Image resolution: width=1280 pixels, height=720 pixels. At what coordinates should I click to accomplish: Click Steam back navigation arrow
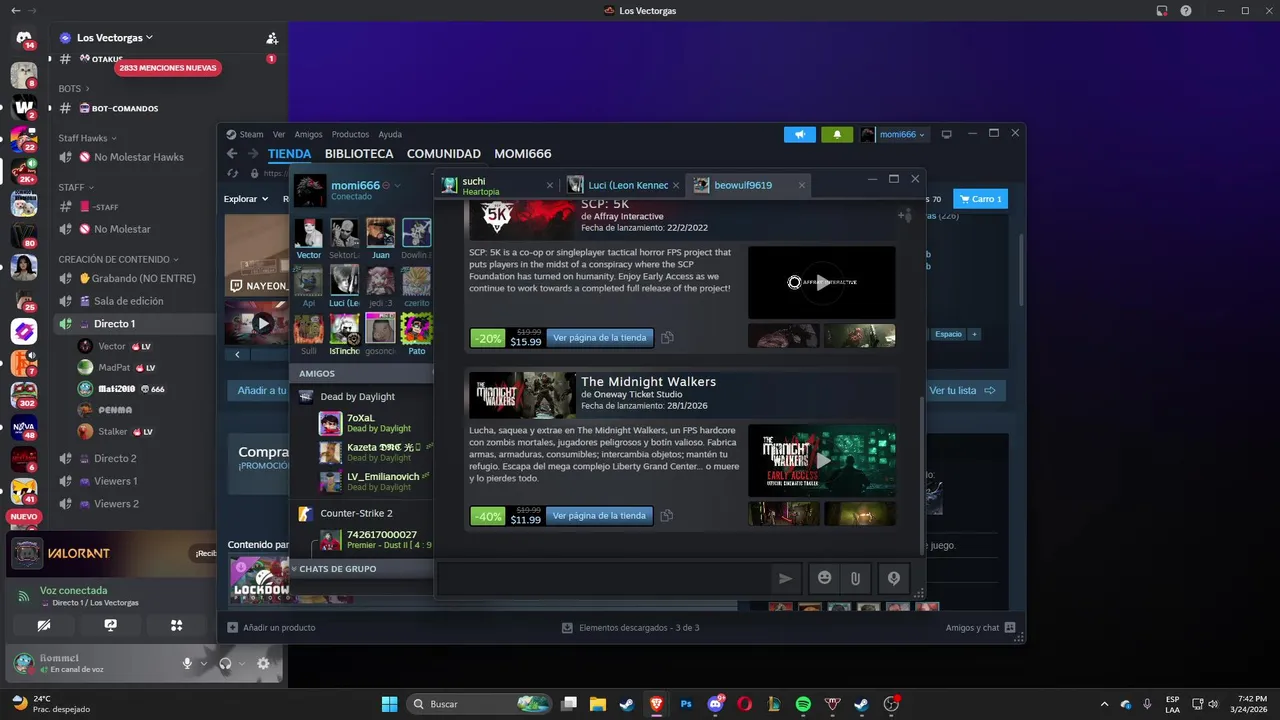(x=232, y=154)
